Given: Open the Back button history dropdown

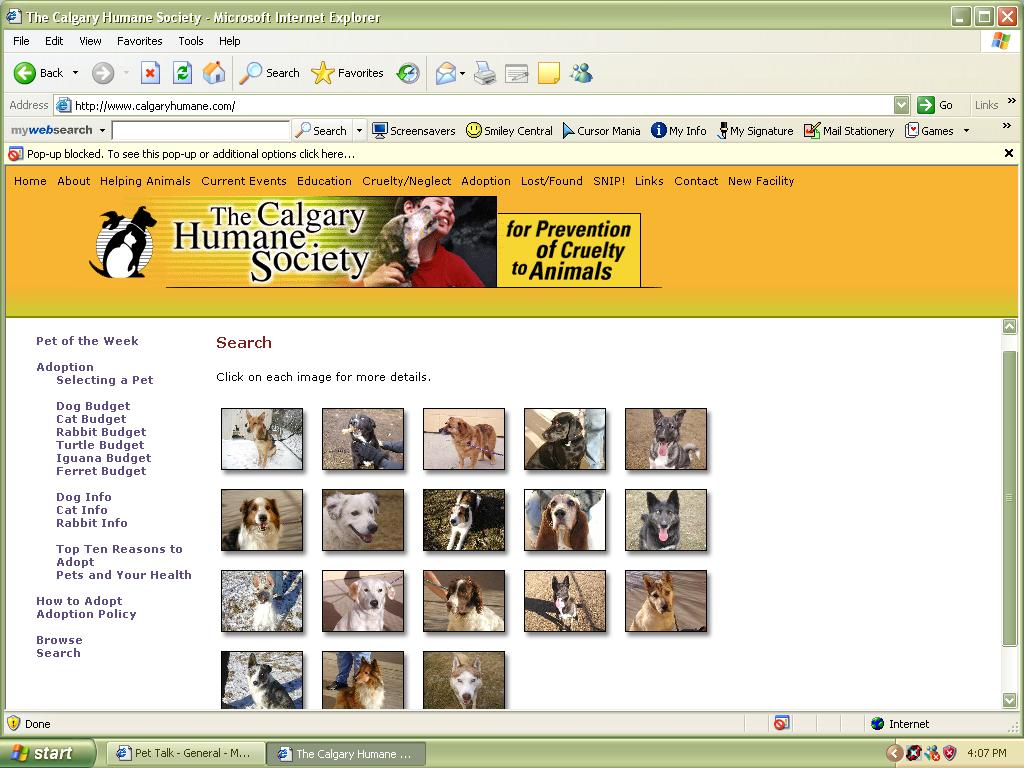Looking at the screenshot, I should click(x=75, y=73).
